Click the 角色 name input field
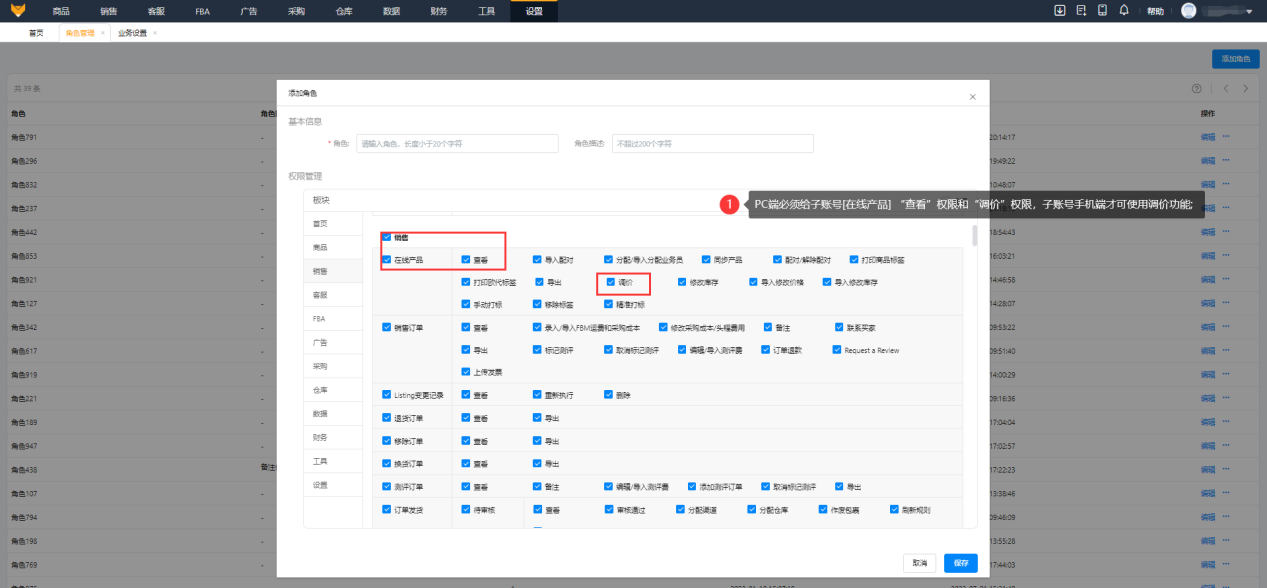This screenshot has height=588, width=1267. click(x=457, y=144)
